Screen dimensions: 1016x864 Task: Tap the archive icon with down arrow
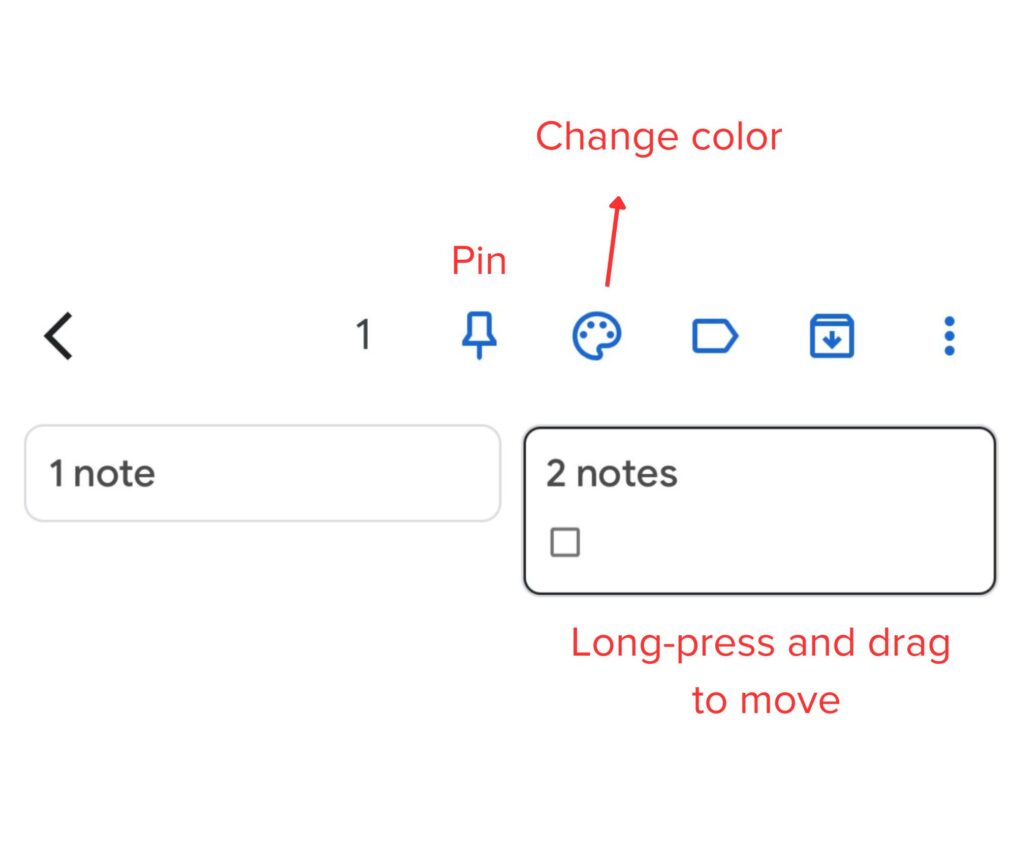click(x=831, y=336)
